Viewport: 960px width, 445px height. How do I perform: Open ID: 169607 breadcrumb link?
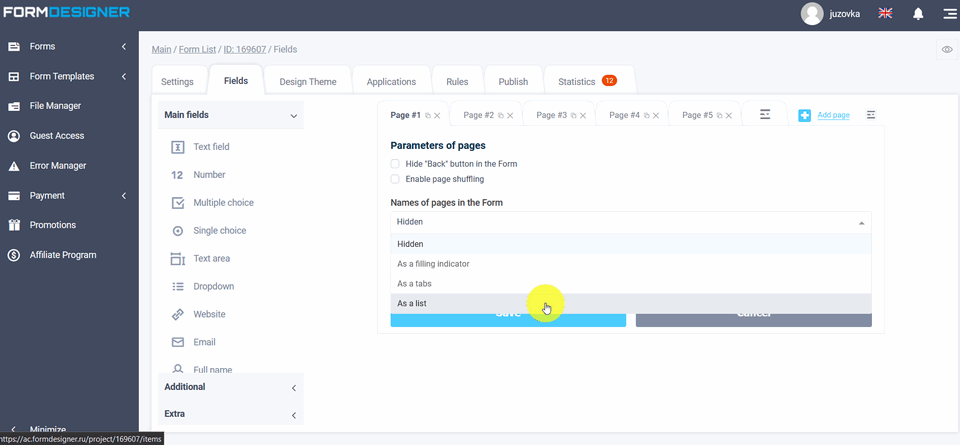coord(245,50)
